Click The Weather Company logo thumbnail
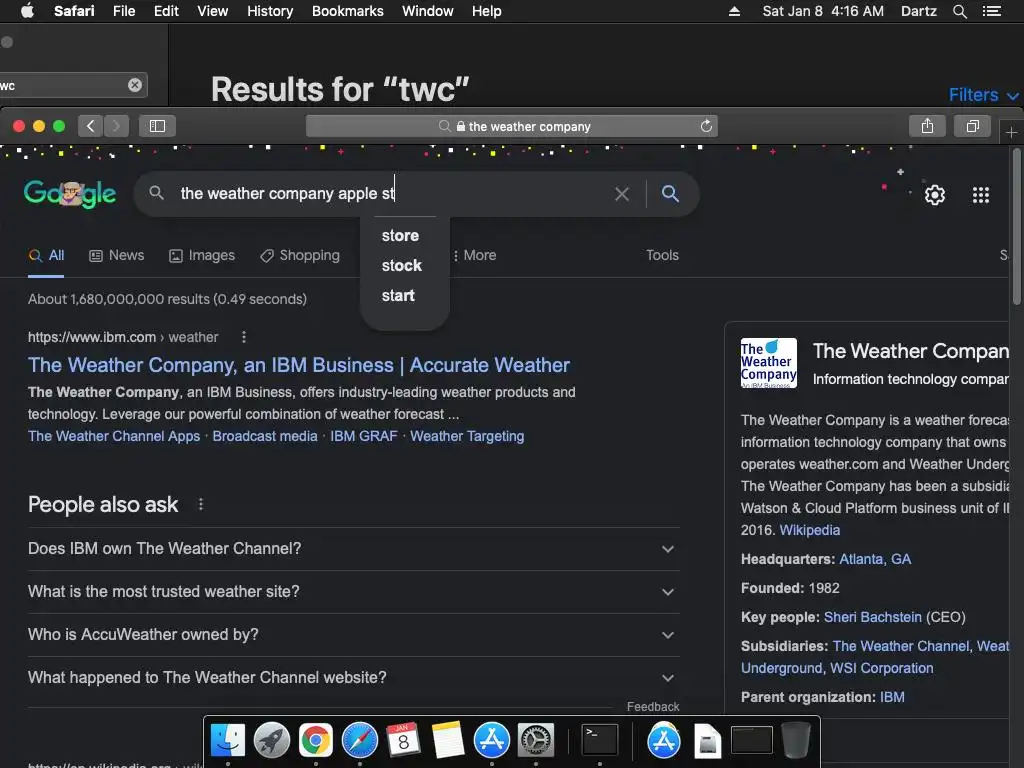 [769, 363]
